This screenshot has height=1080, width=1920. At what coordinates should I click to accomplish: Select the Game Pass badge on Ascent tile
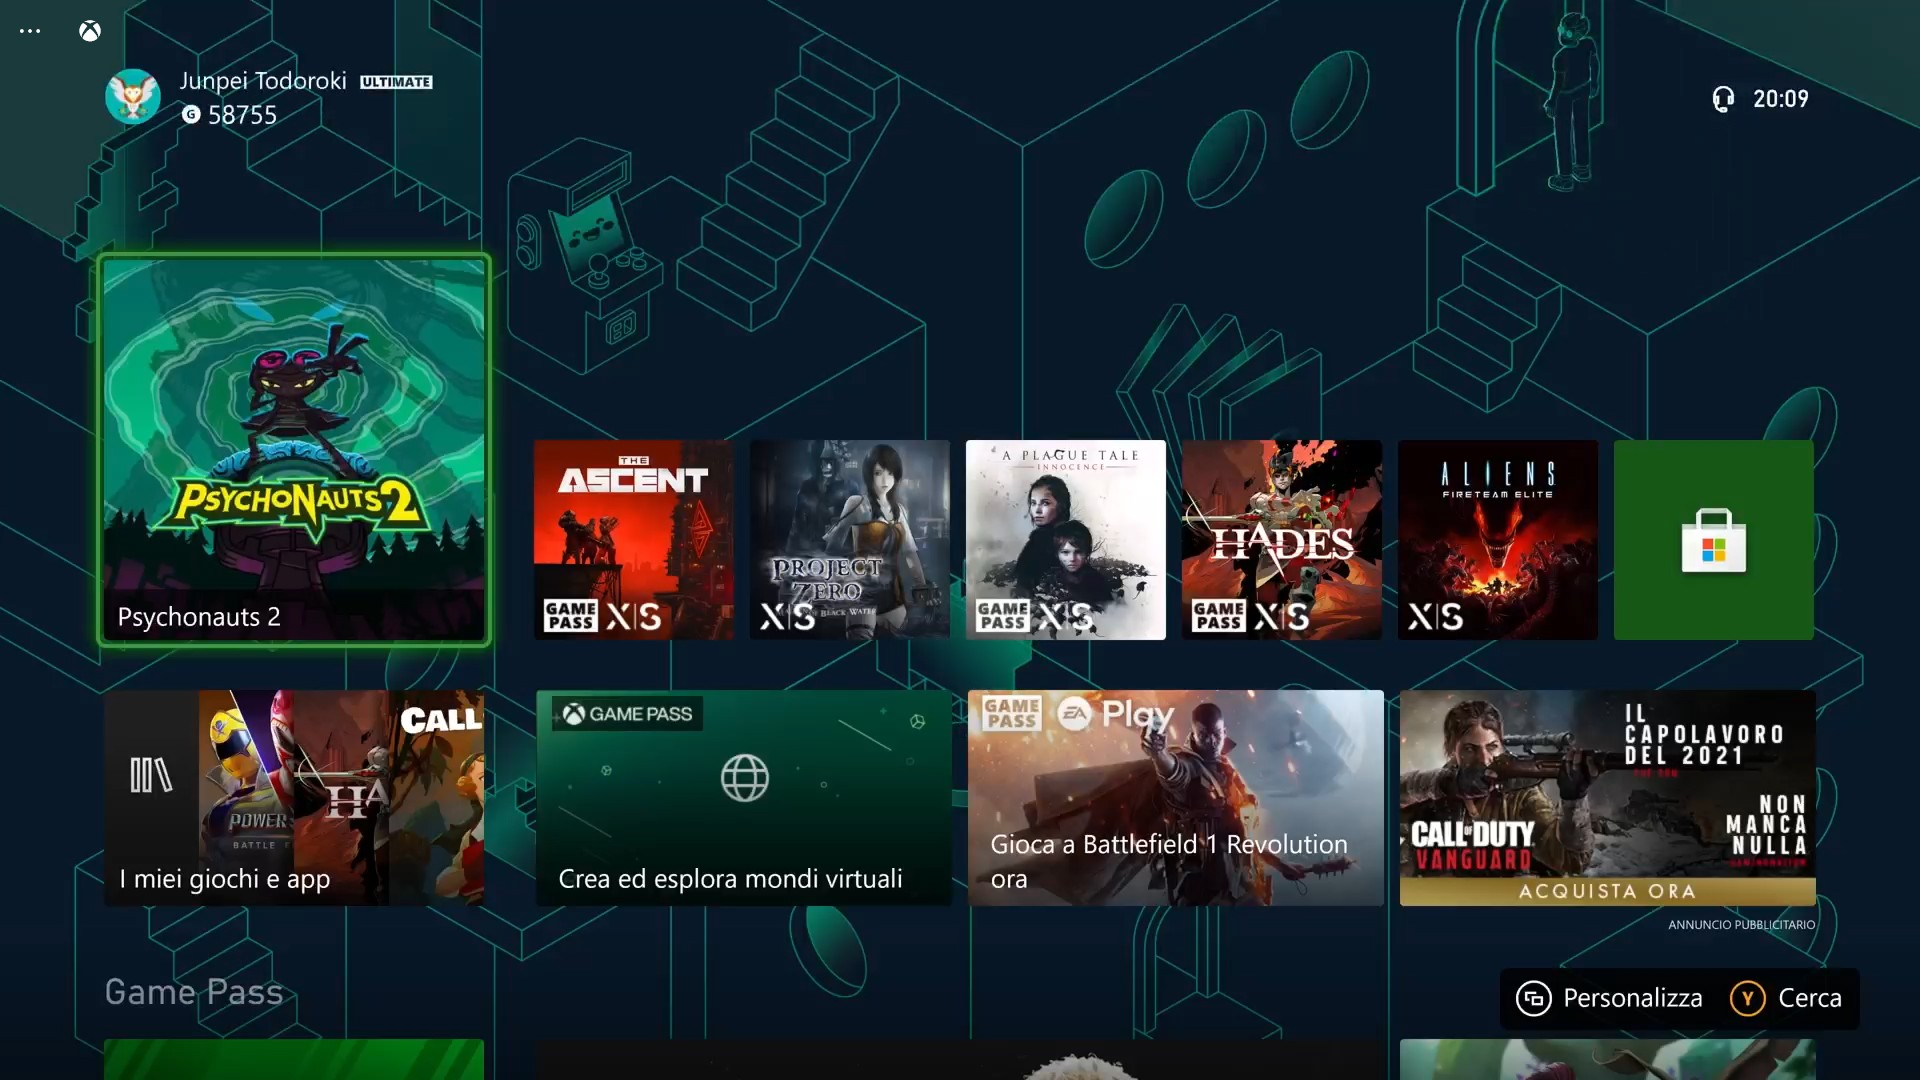(x=571, y=616)
